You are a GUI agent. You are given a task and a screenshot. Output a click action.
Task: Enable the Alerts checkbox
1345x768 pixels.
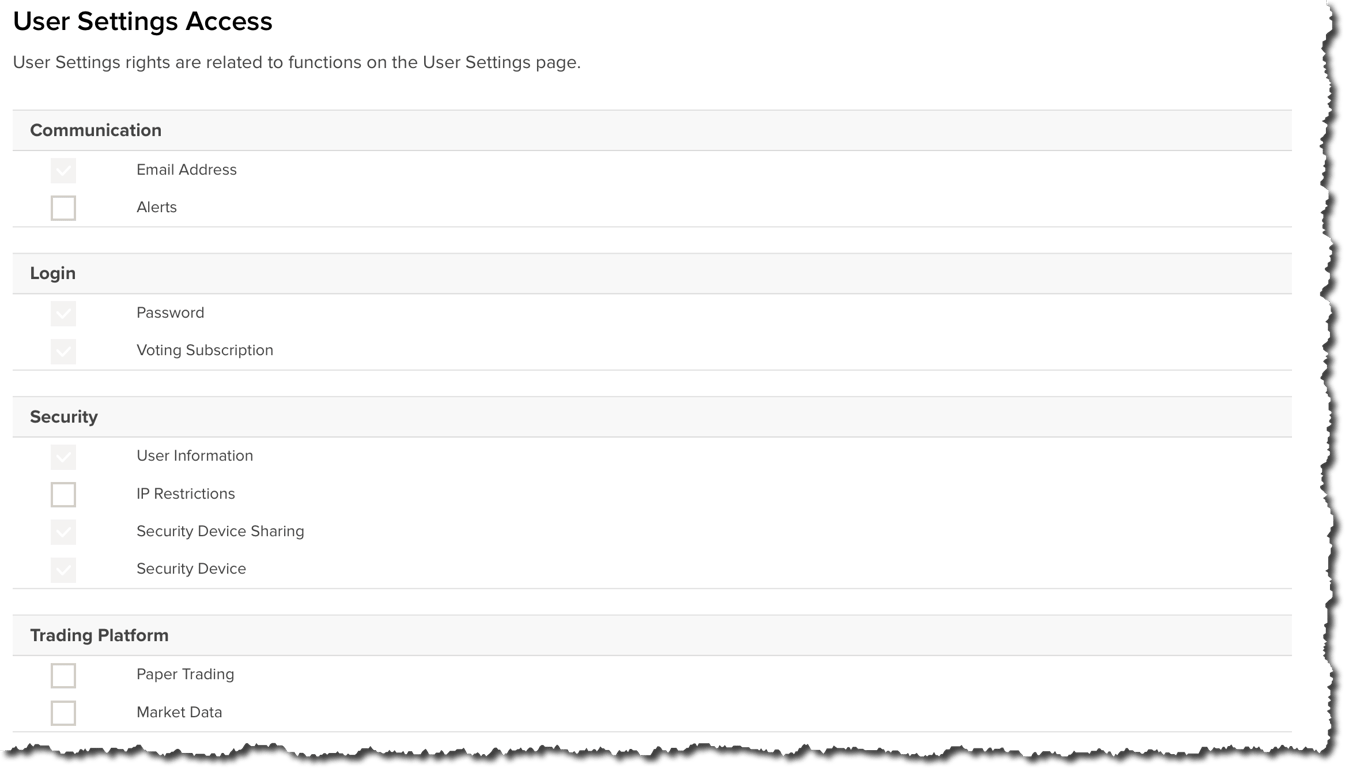(x=63, y=208)
